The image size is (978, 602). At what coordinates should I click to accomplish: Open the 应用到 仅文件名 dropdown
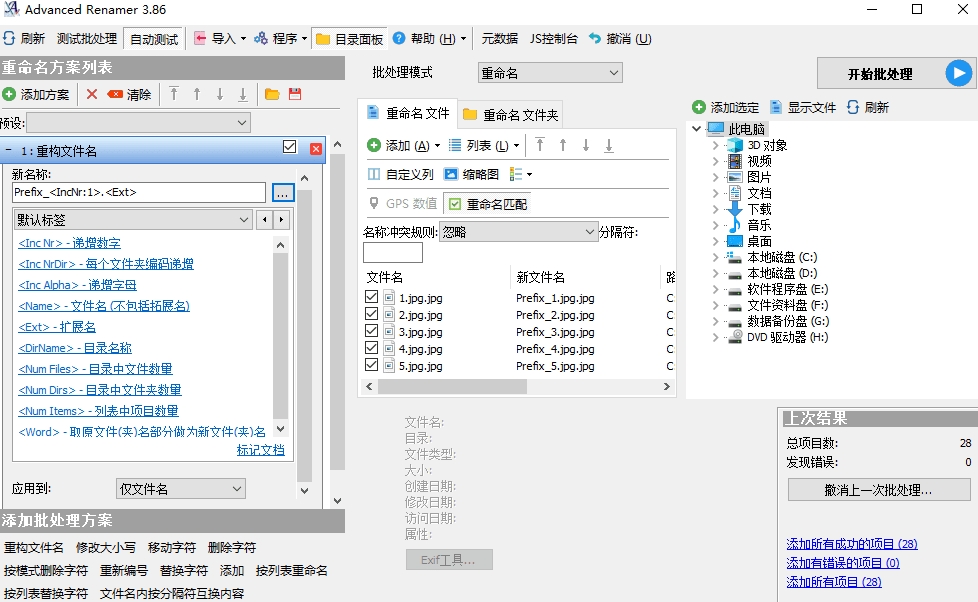click(181, 489)
